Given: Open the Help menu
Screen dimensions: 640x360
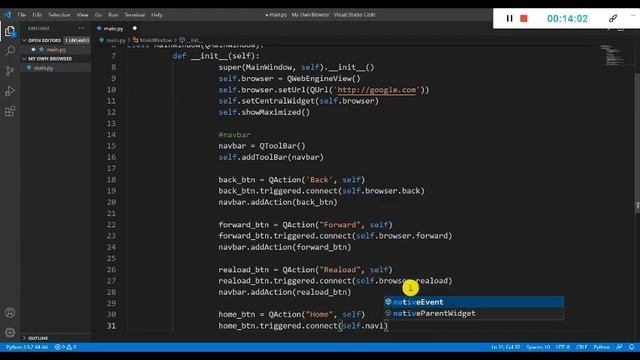Looking at the screenshot, I should [x=157, y=15].
